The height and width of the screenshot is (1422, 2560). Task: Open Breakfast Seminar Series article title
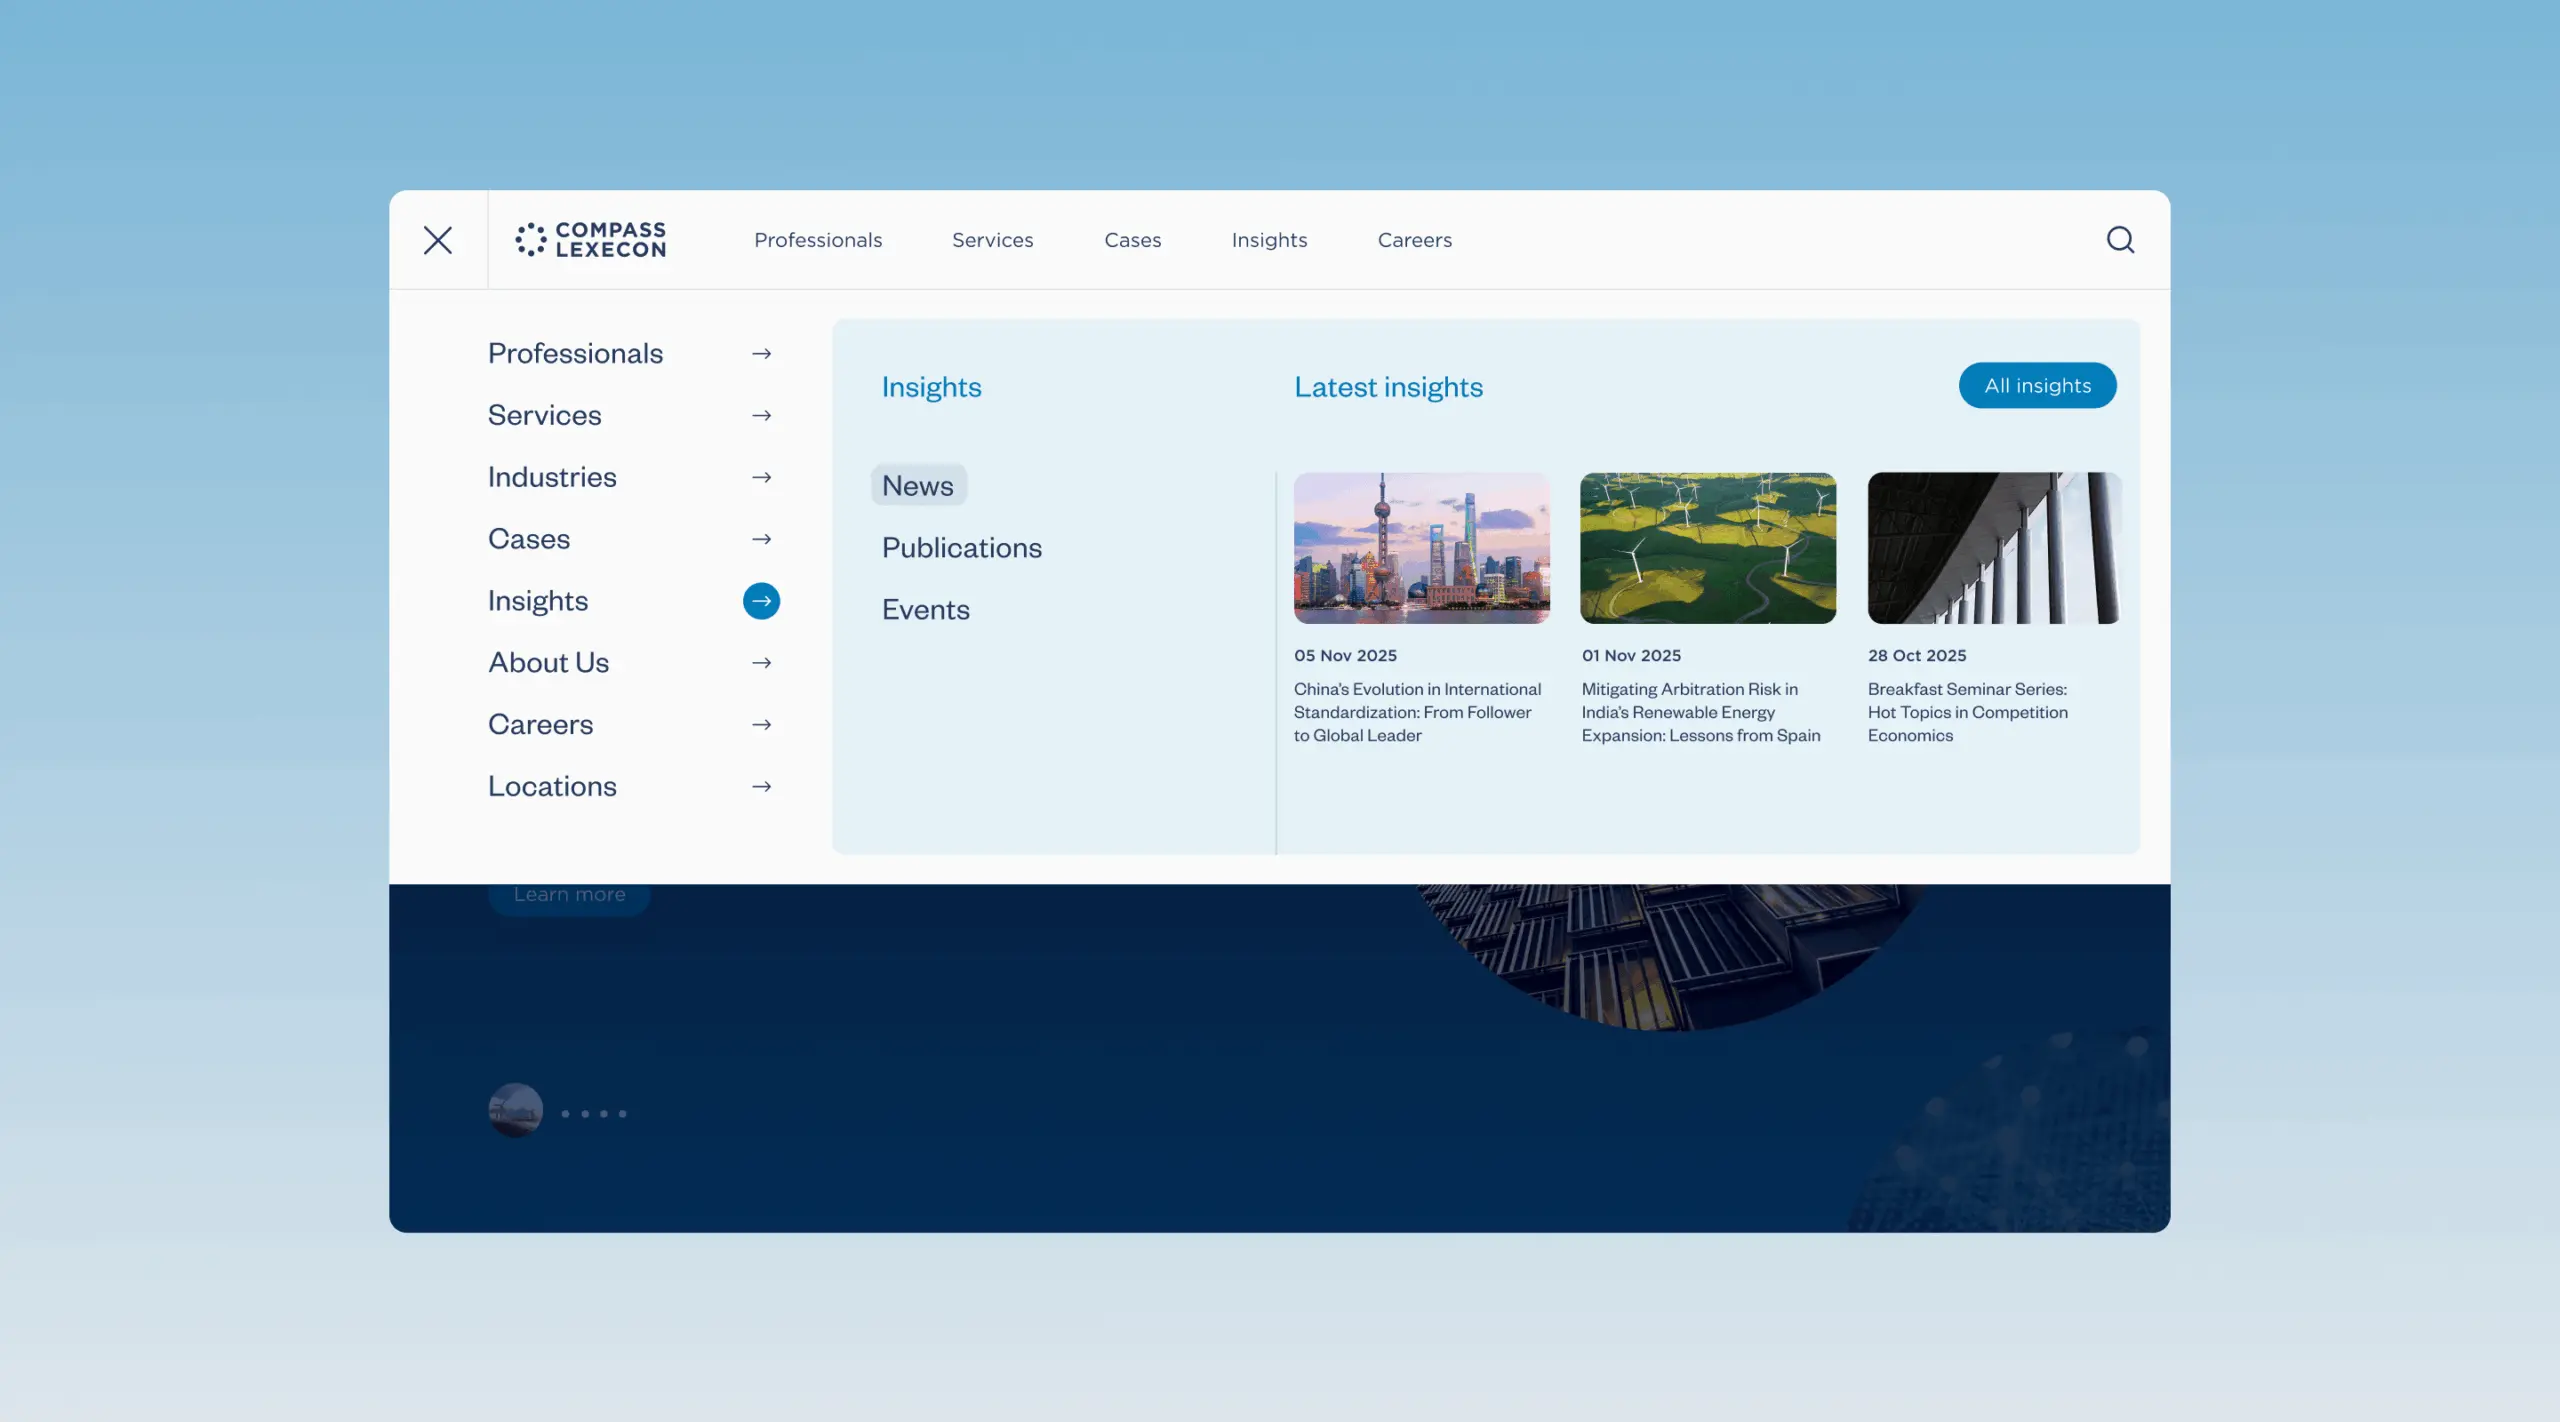[x=1966, y=712]
